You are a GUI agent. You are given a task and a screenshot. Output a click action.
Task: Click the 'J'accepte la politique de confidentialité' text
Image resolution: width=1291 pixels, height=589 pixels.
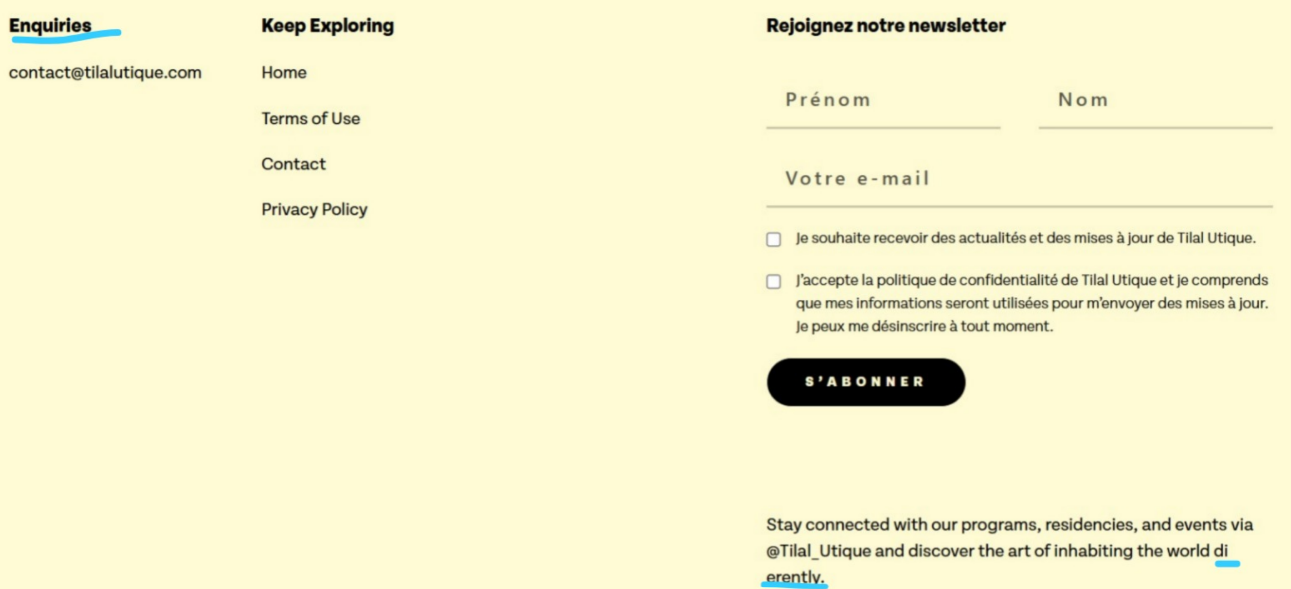tap(1031, 281)
